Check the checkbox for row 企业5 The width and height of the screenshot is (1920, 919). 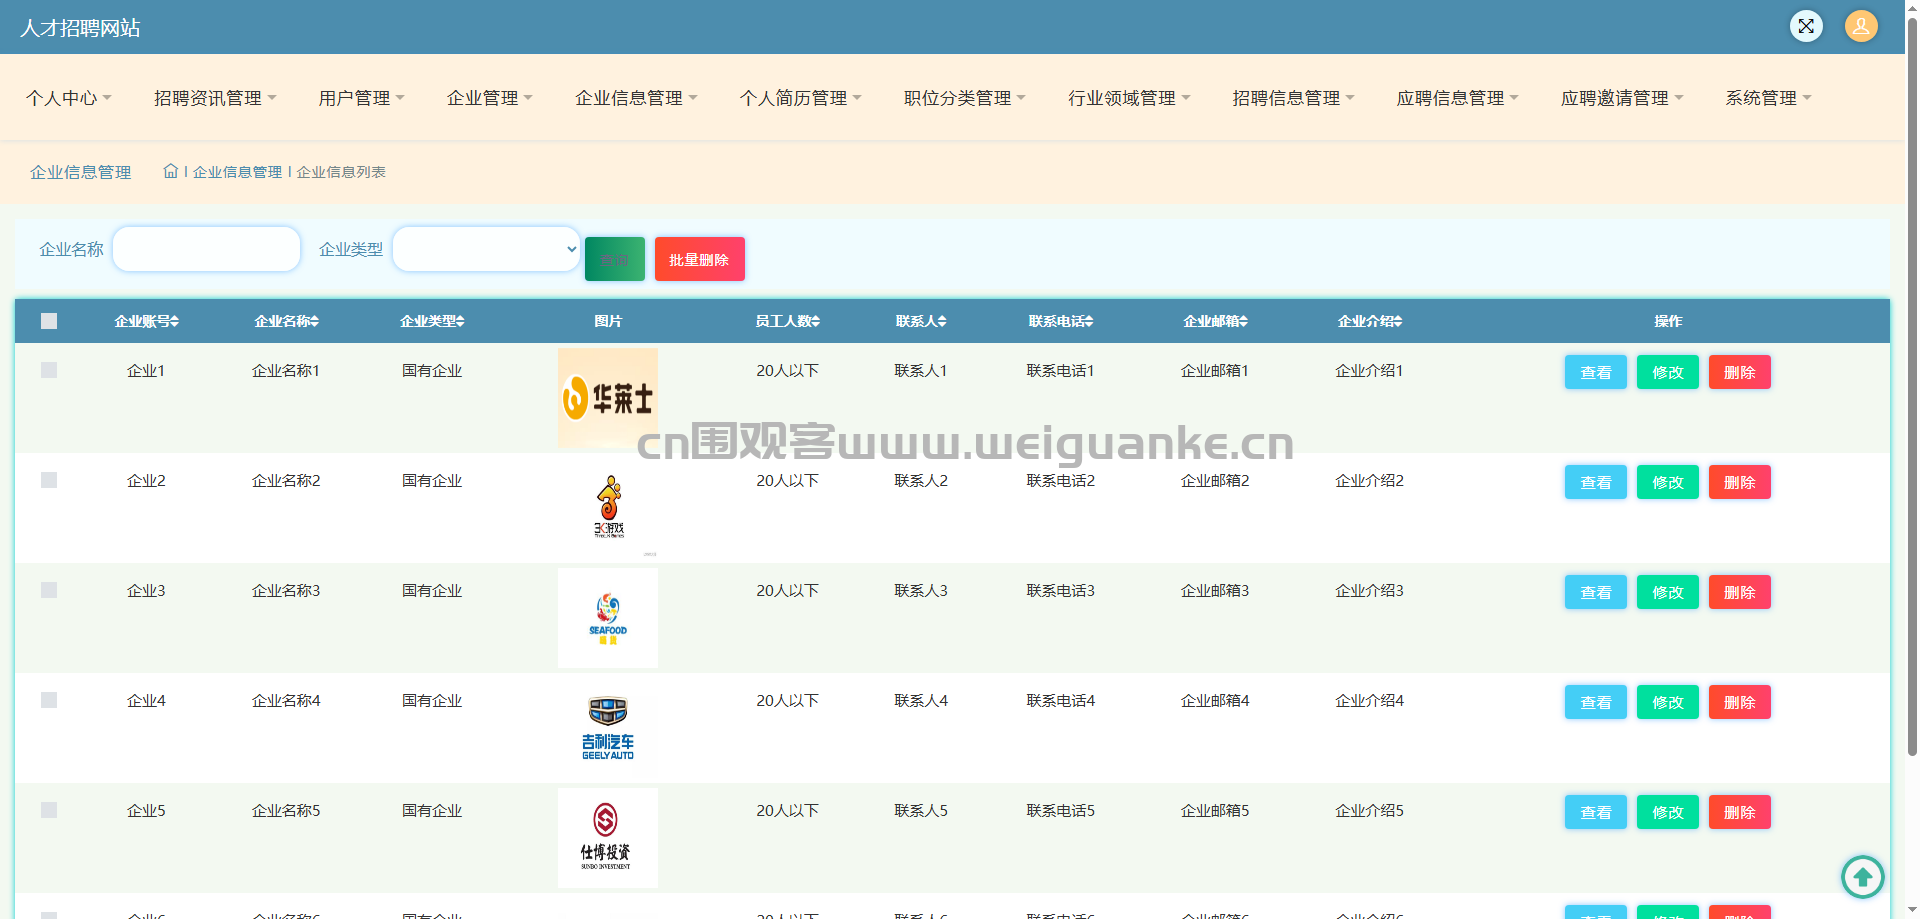(49, 810)
